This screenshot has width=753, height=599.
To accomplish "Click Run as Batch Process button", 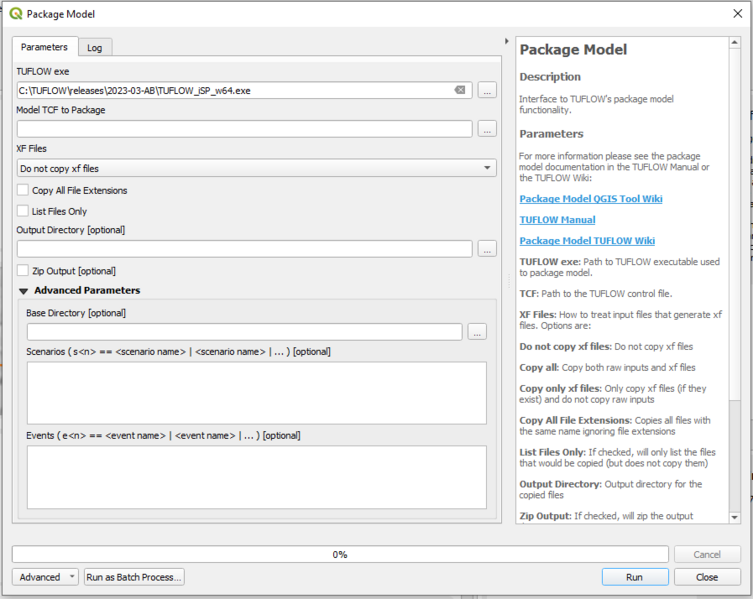I will point(134,577).
